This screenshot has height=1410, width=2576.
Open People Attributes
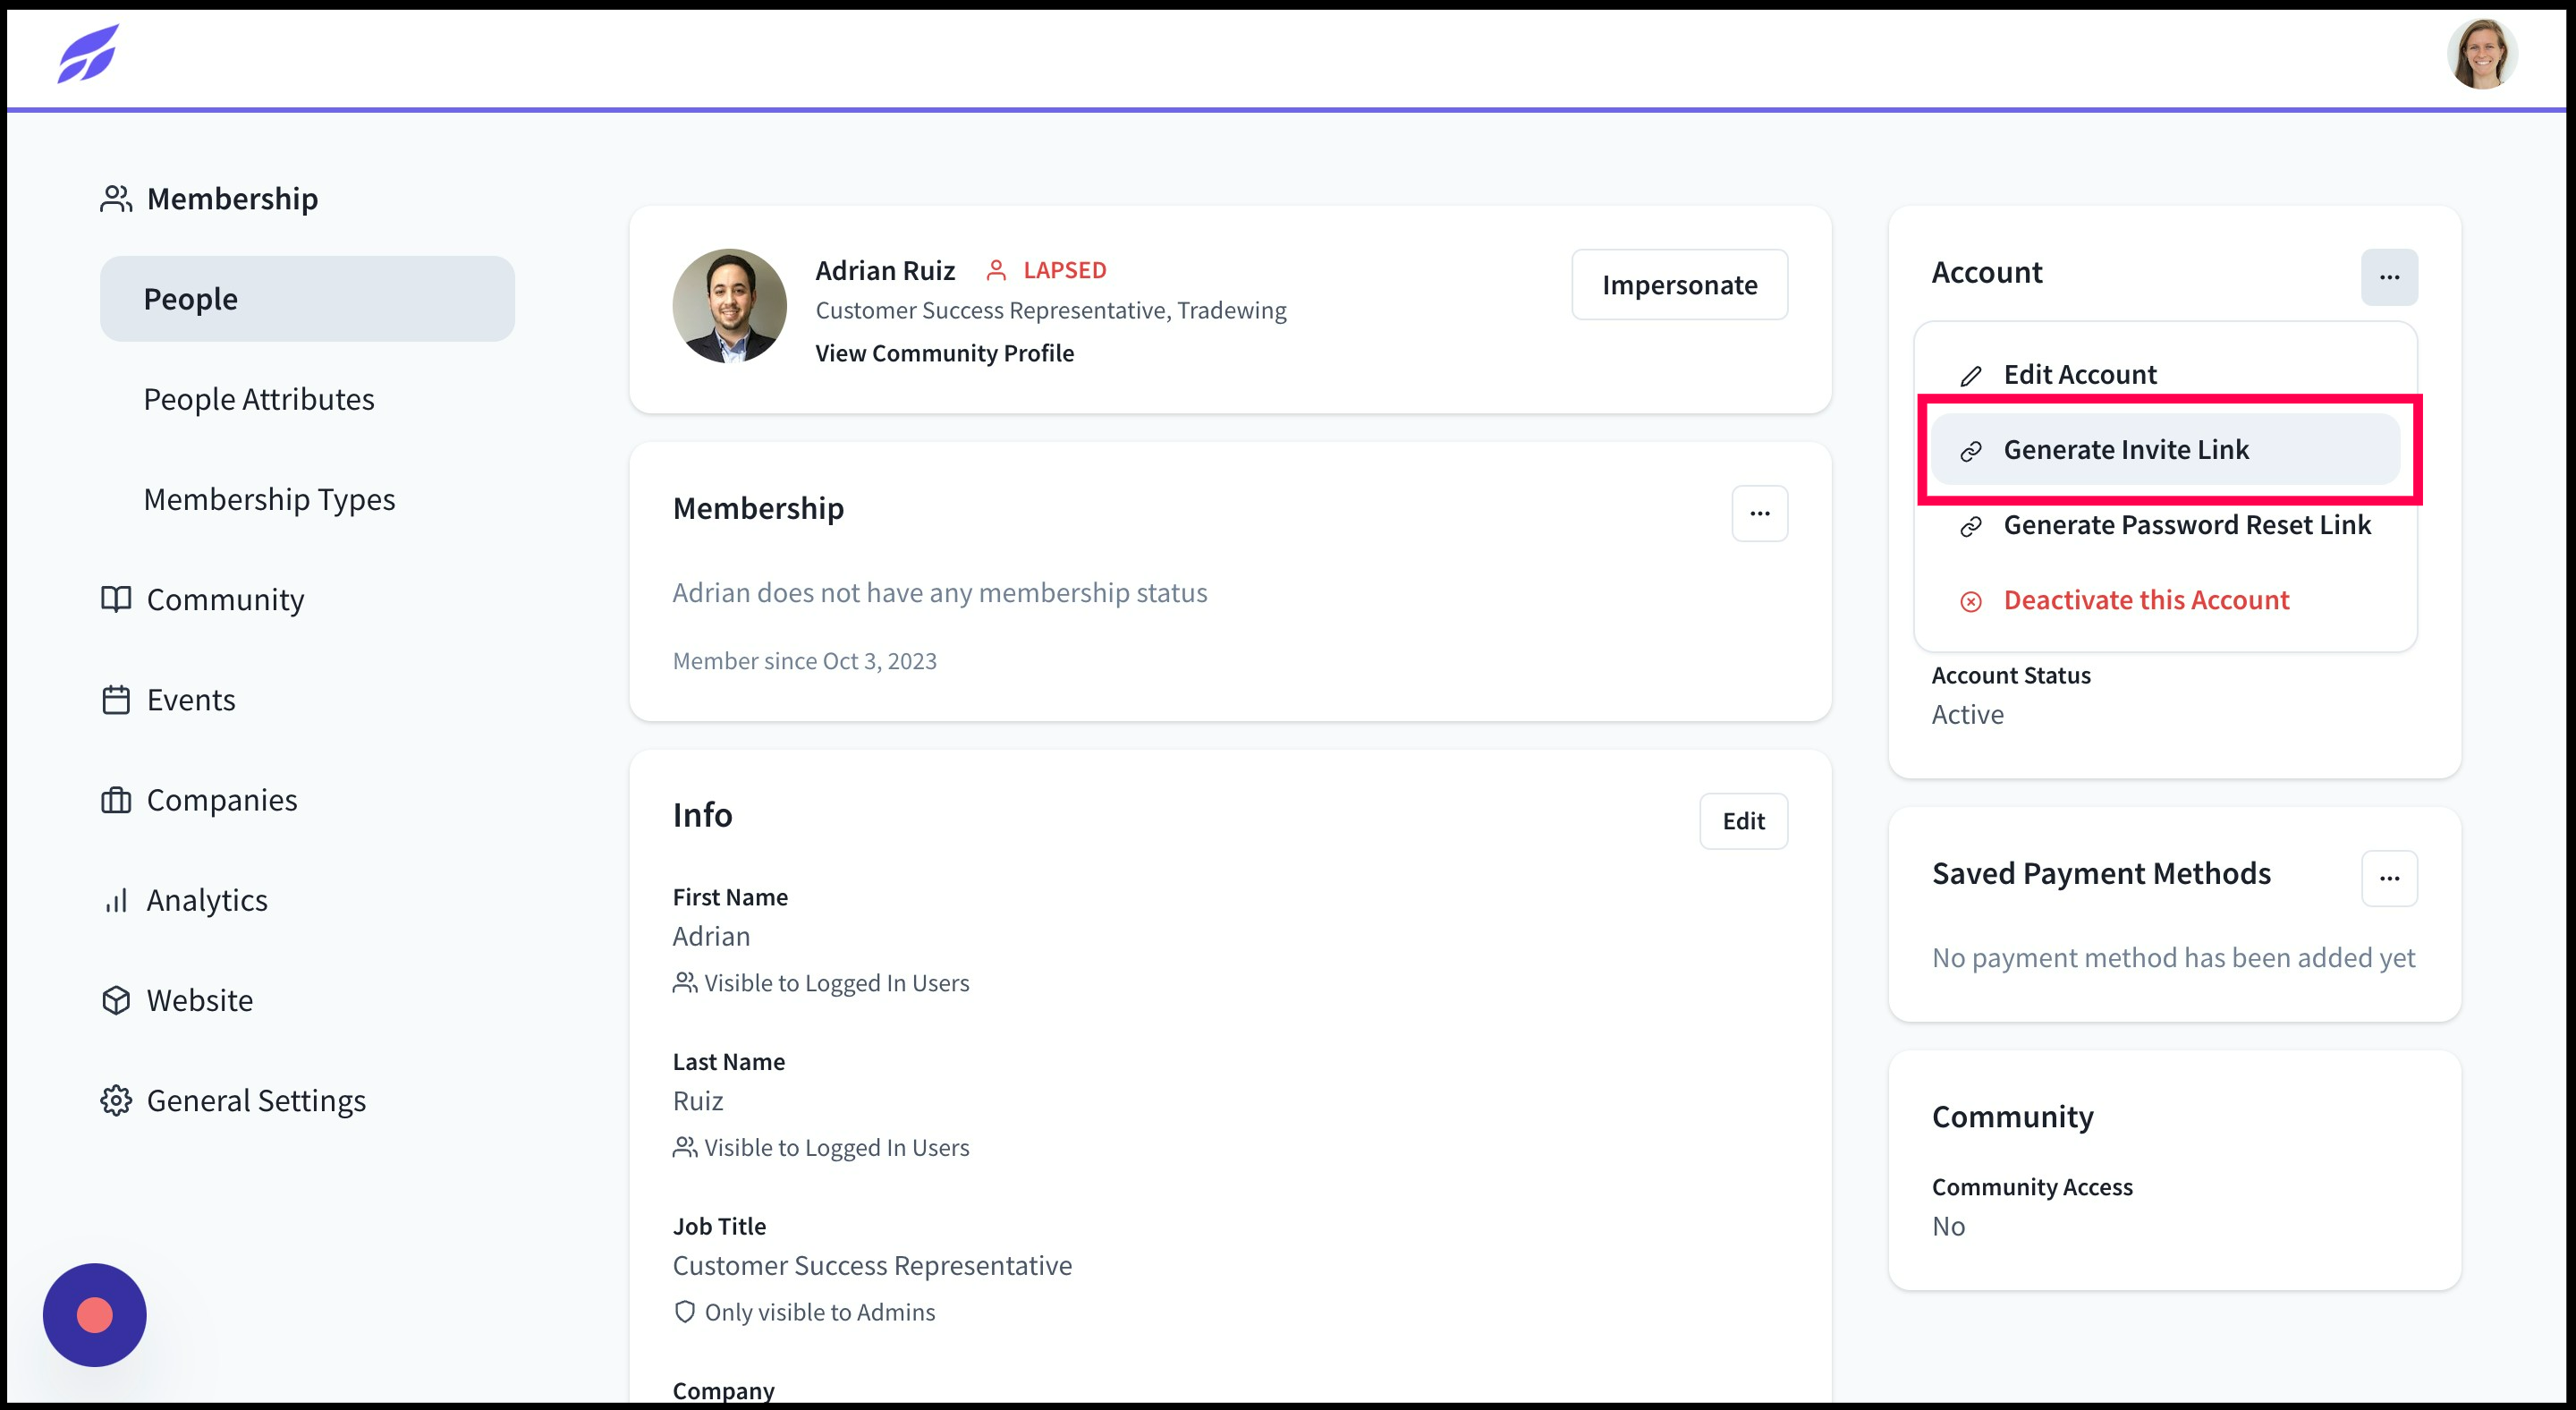point(259,399)
